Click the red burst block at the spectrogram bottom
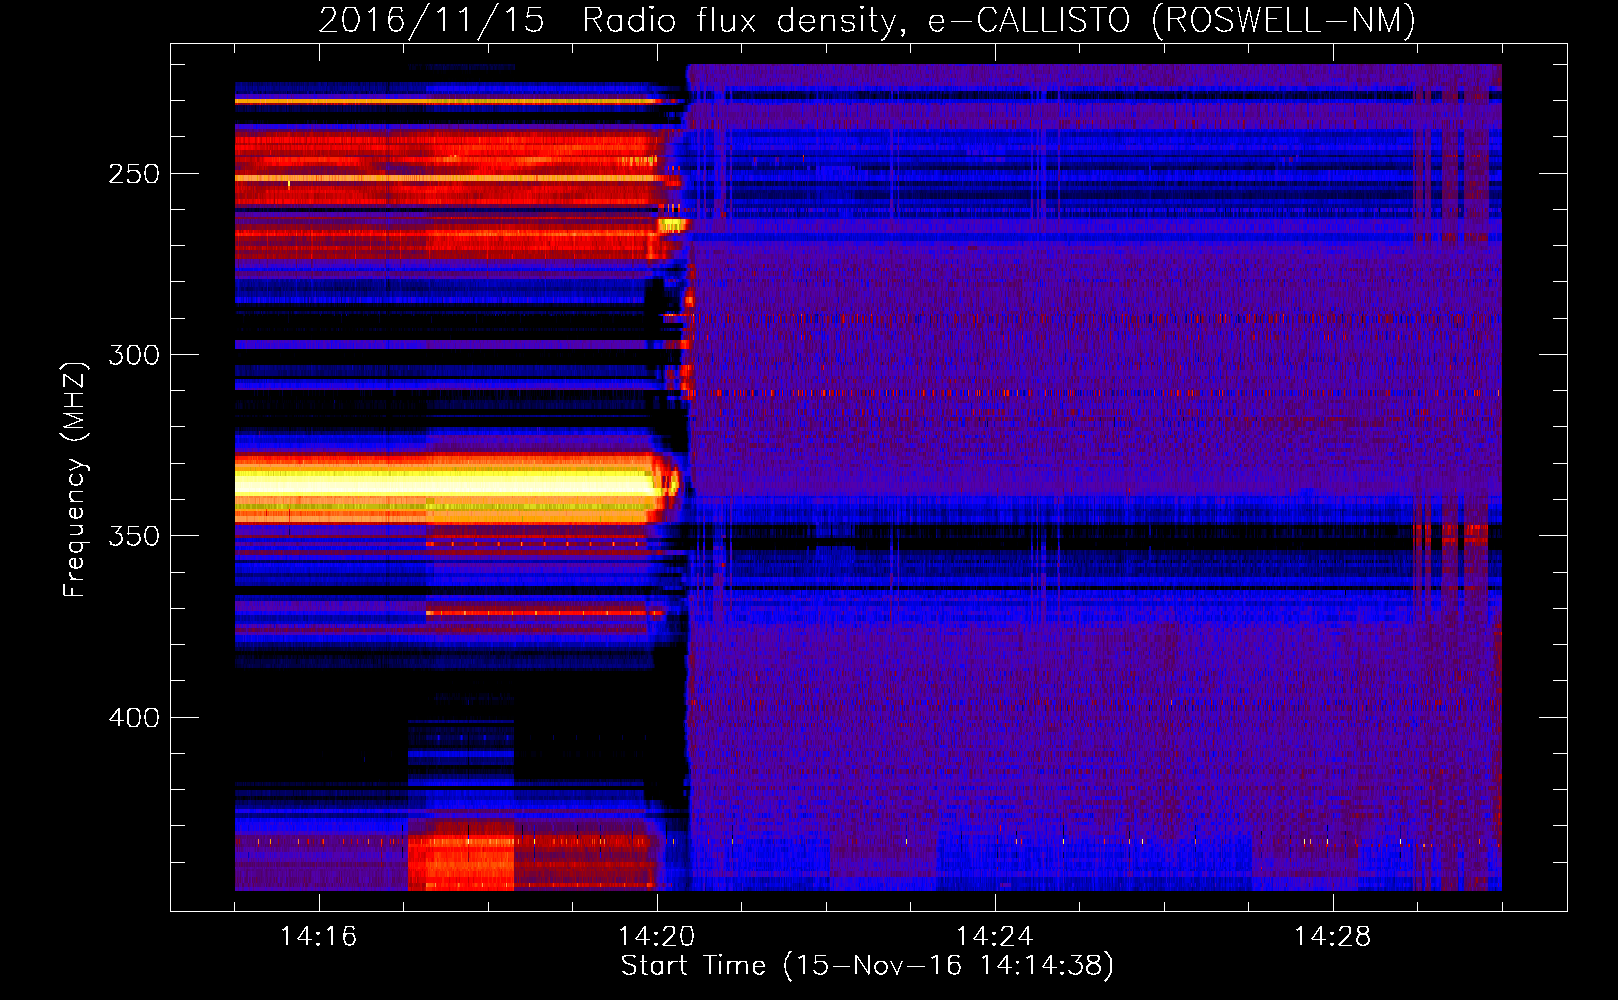Screen dimensions: 1618x1000 pyautogui.click(x=461, y=855)
